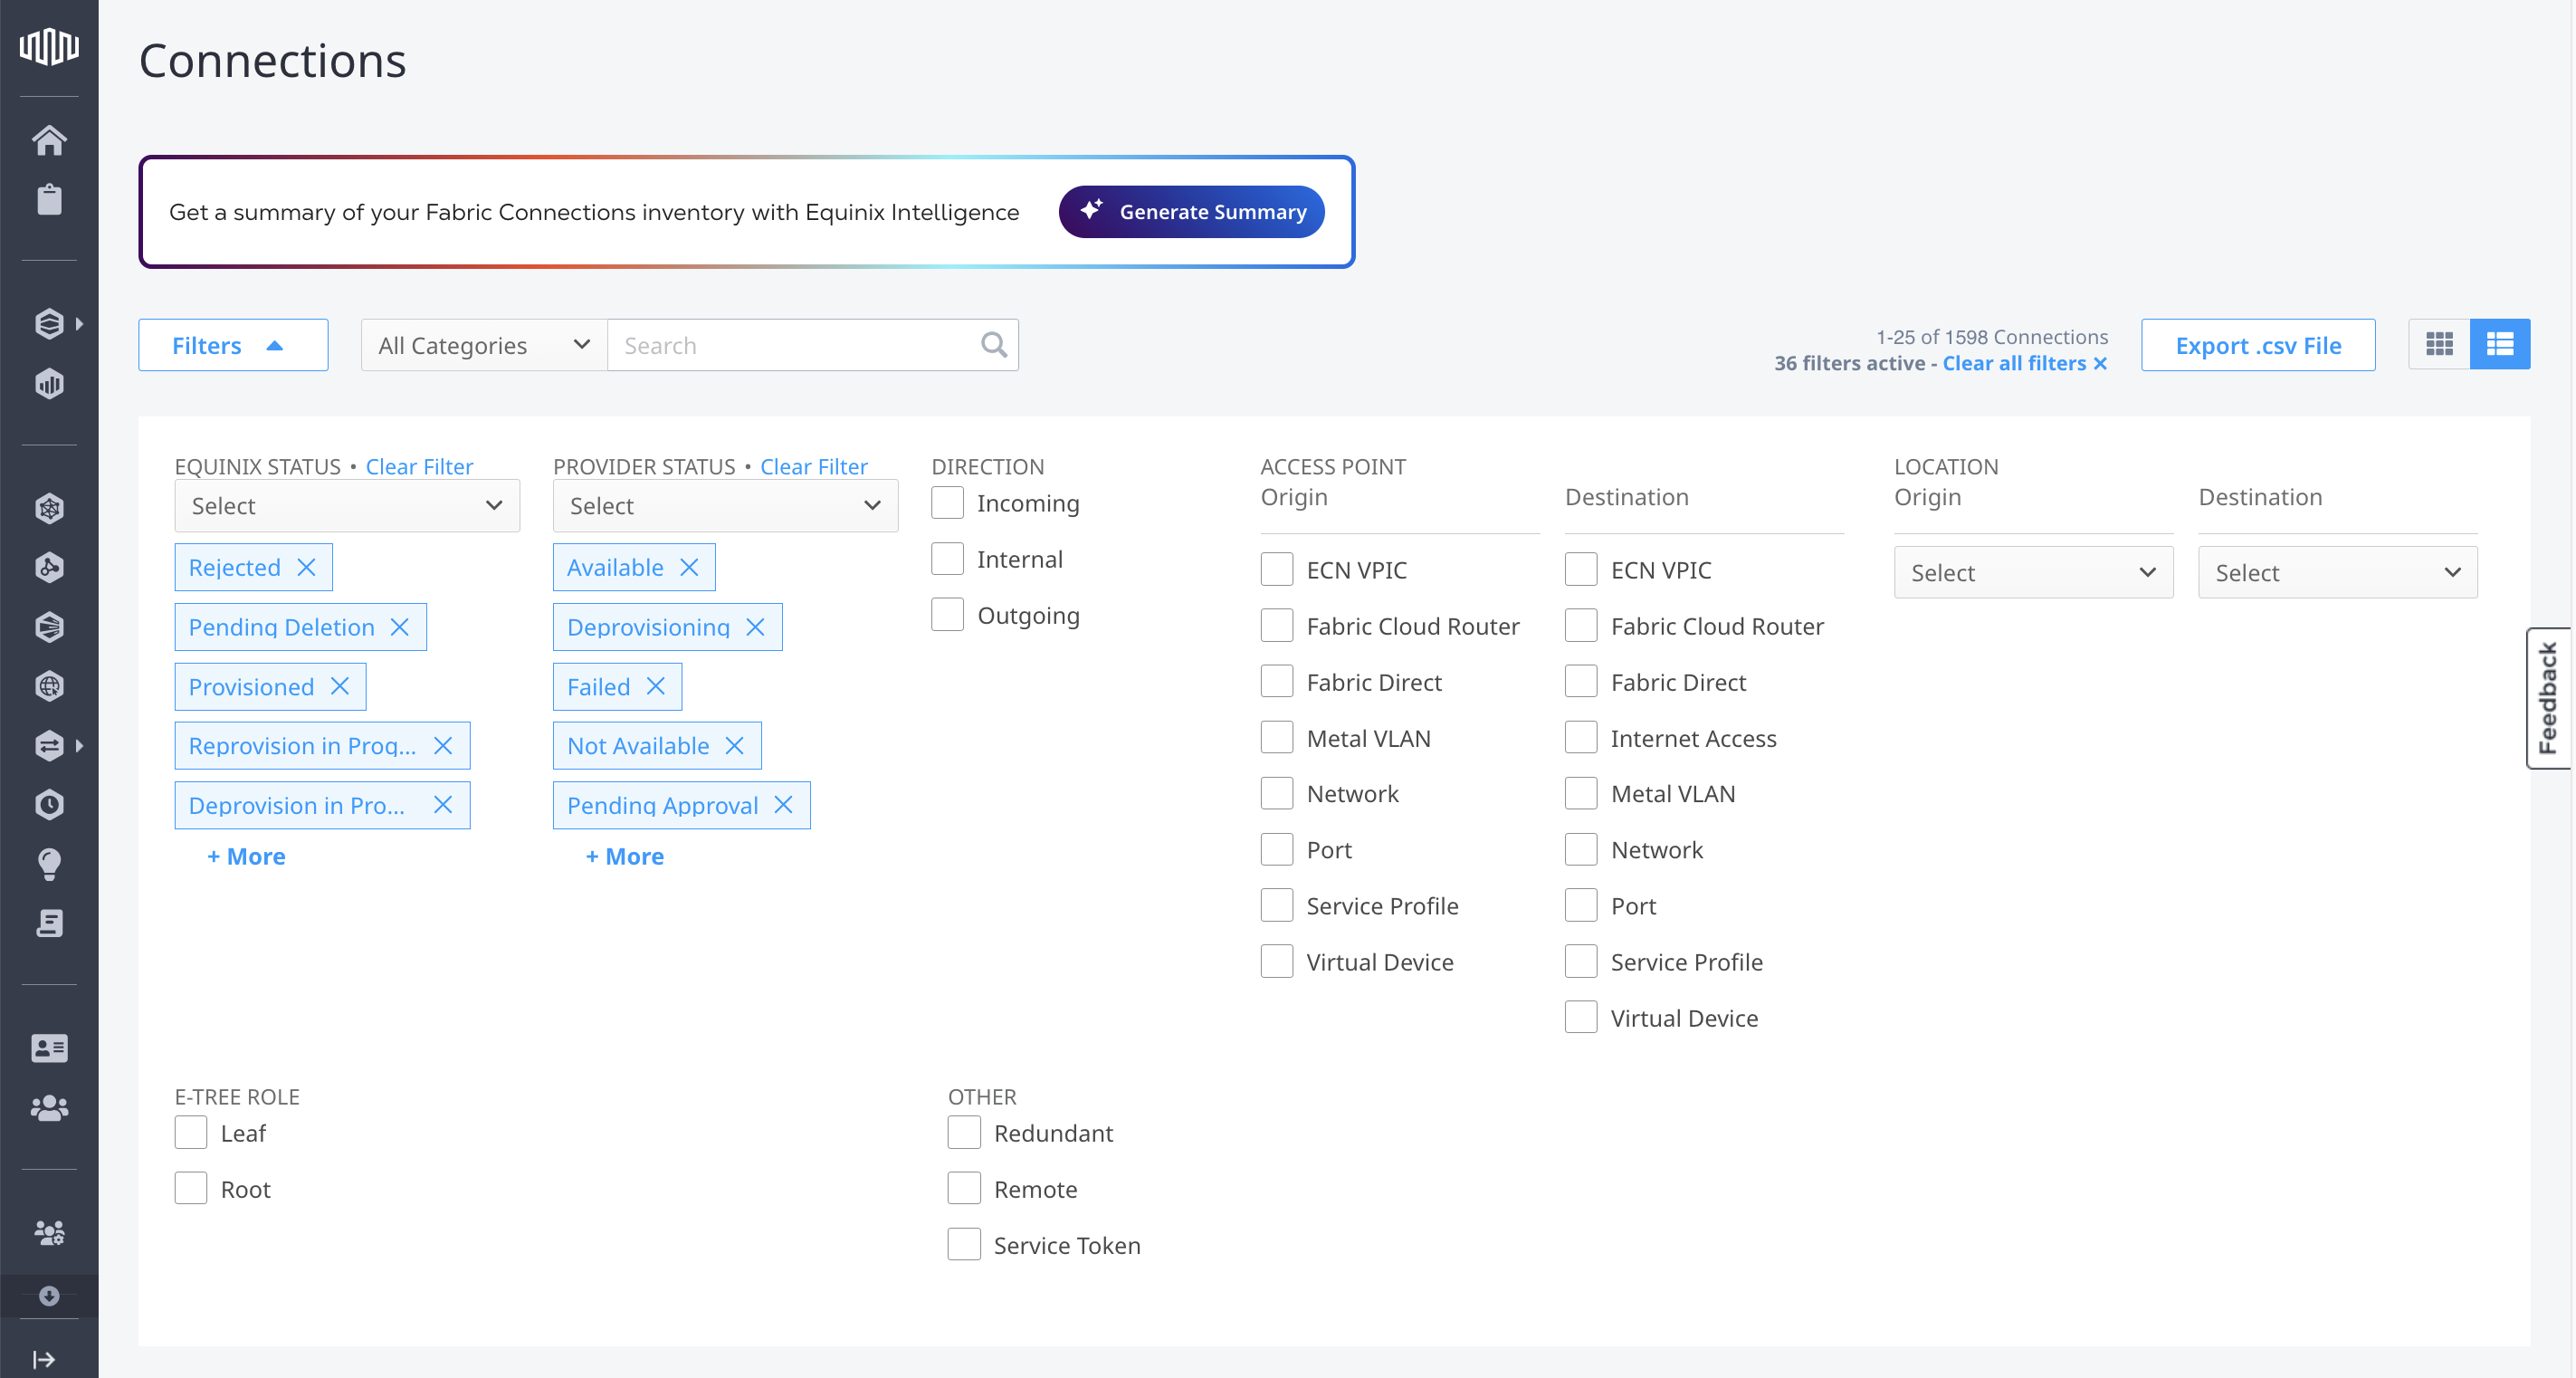The image size is (2576, 1378).
Task: Collapse the Filters panel
Action: click(233, 346)
